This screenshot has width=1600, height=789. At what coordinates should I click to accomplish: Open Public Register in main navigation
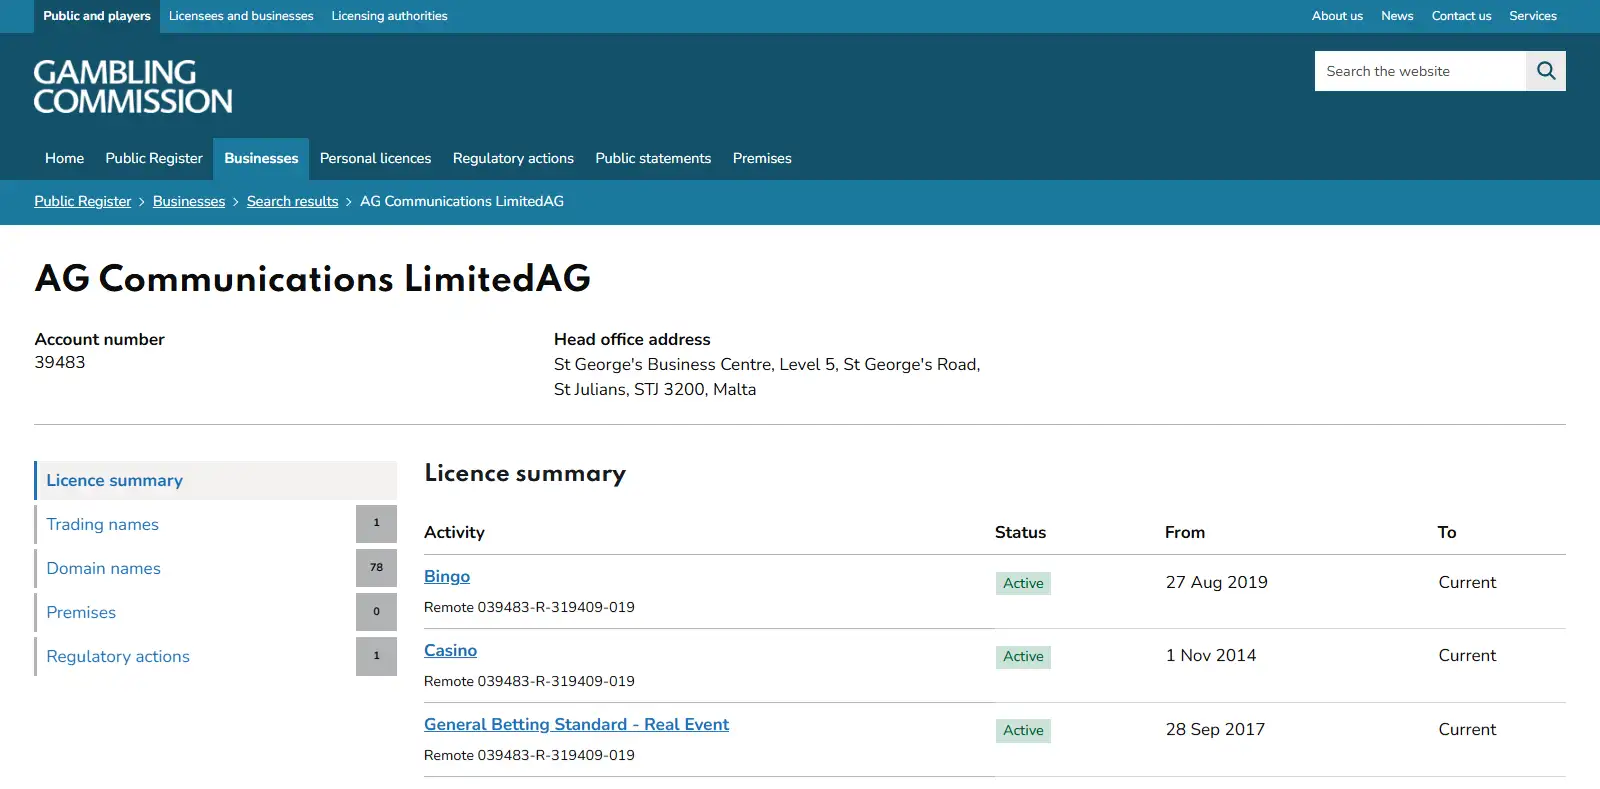pos(154,158)
